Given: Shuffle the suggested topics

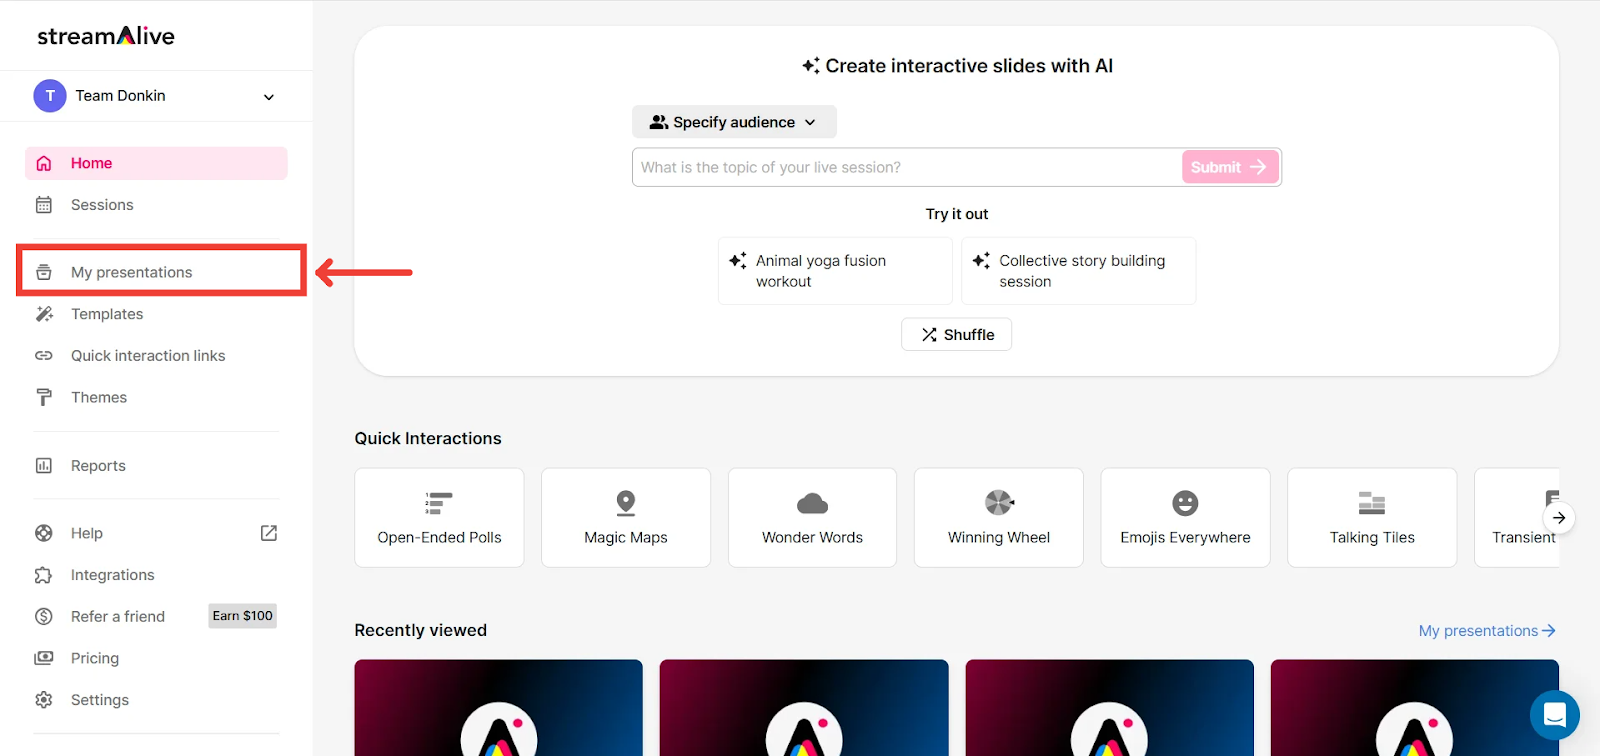Looking at the screenshot, I should (x=957, y=335).
